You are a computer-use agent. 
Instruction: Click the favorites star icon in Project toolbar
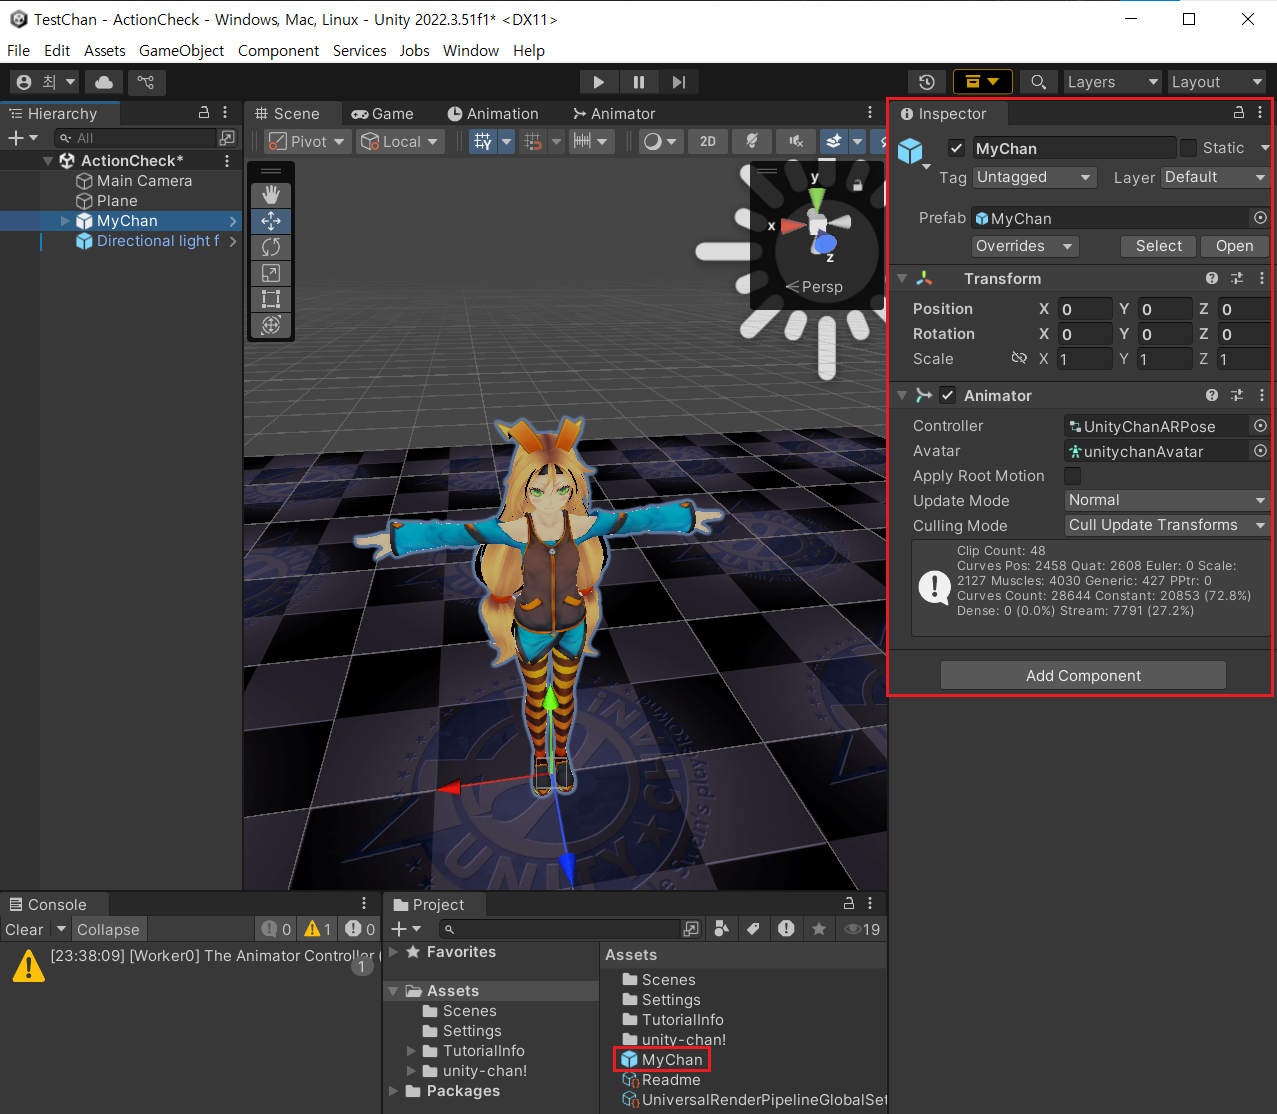point(819,929)
